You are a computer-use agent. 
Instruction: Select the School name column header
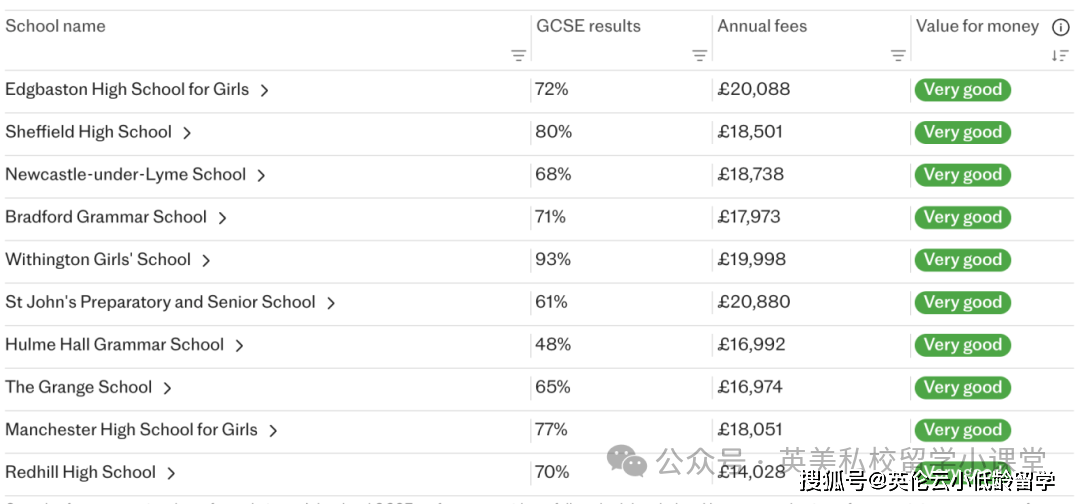pos(55,27)
